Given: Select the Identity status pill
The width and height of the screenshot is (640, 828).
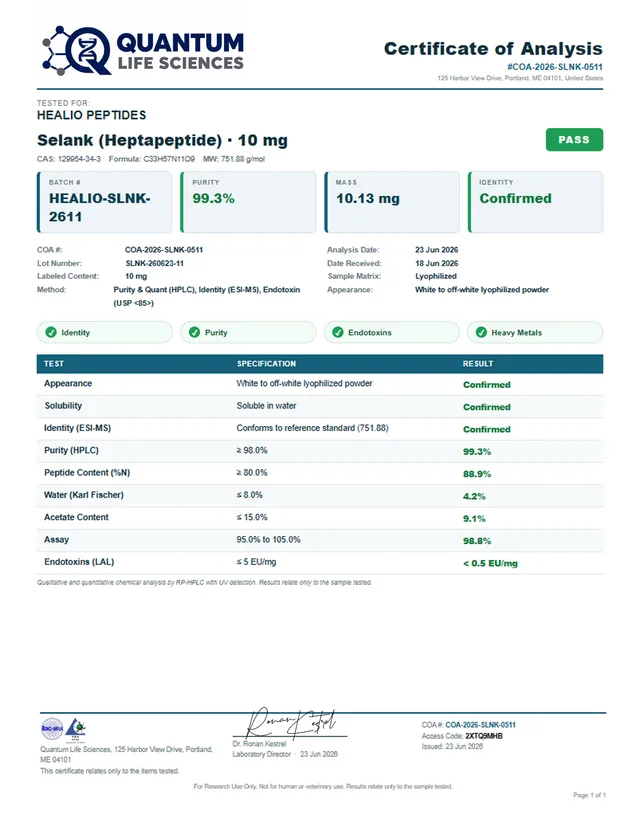Looking at the screenshot, I should 105,332.
